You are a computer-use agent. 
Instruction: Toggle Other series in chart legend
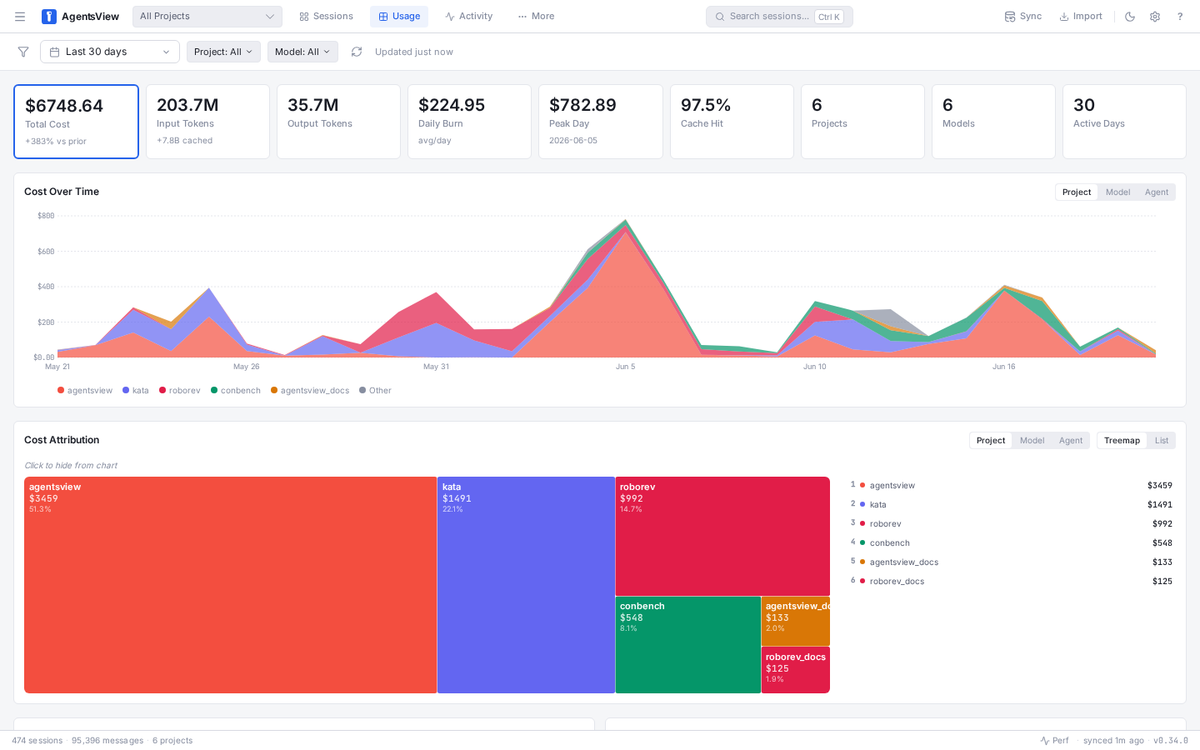[375, 390]
